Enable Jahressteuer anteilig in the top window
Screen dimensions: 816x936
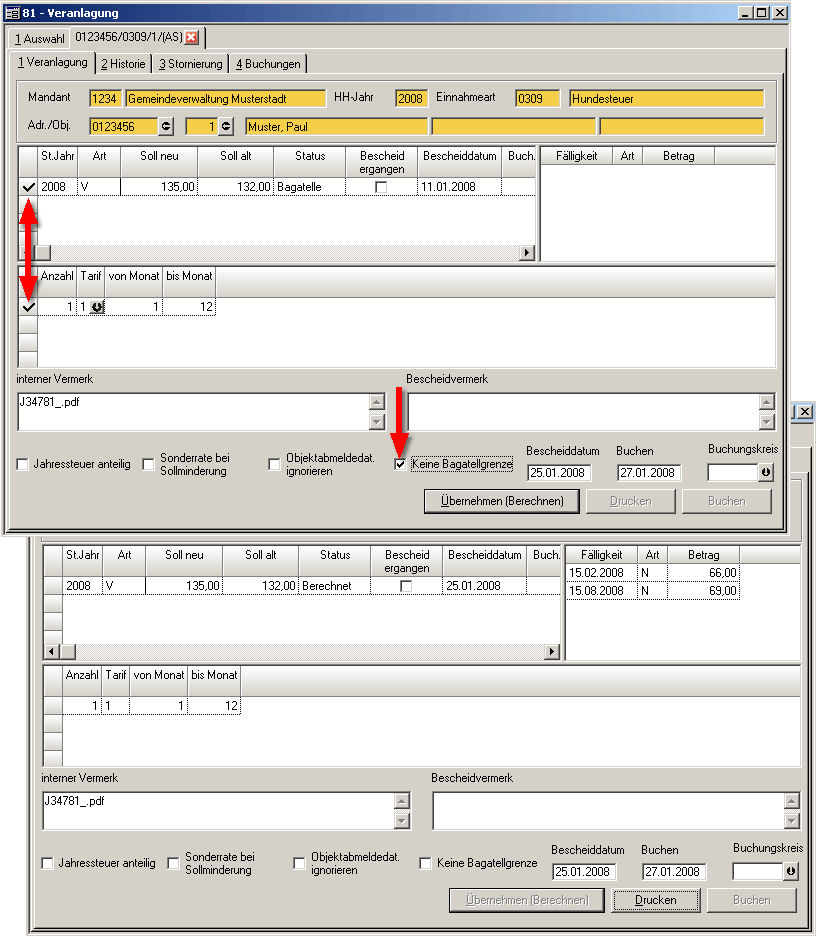(x=23, y=465)
